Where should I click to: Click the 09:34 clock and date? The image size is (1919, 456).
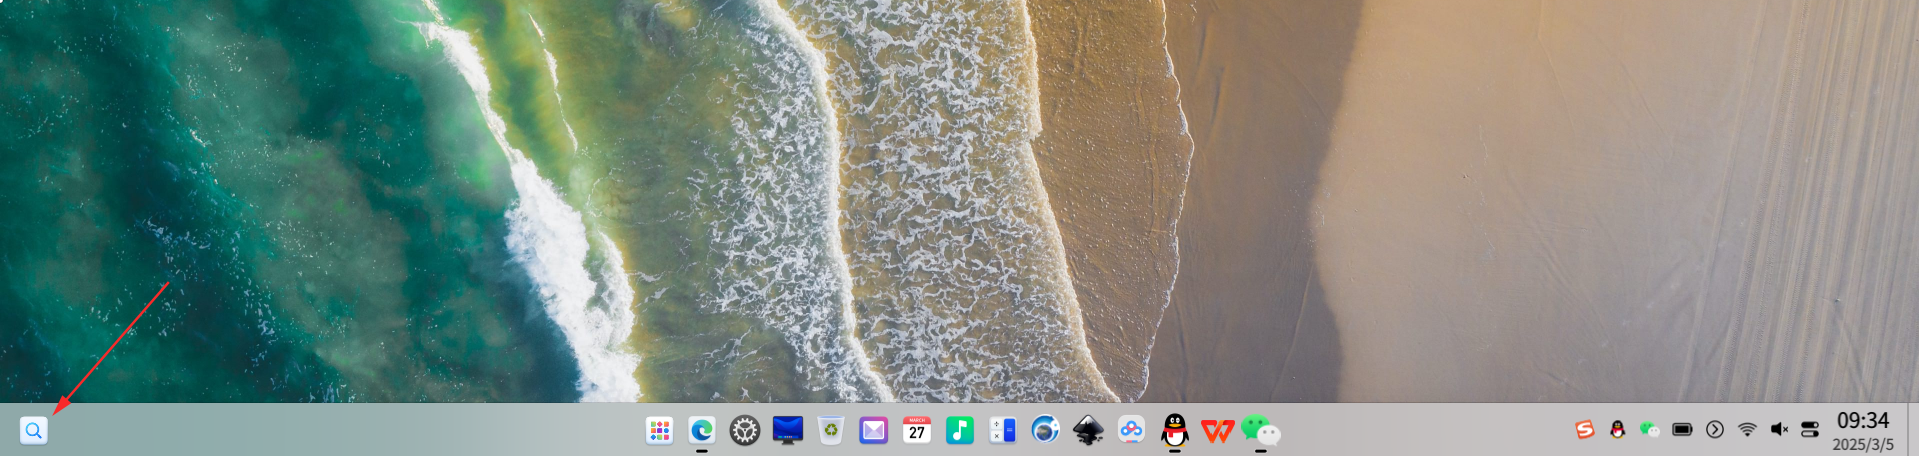(x=1863, y=431)
